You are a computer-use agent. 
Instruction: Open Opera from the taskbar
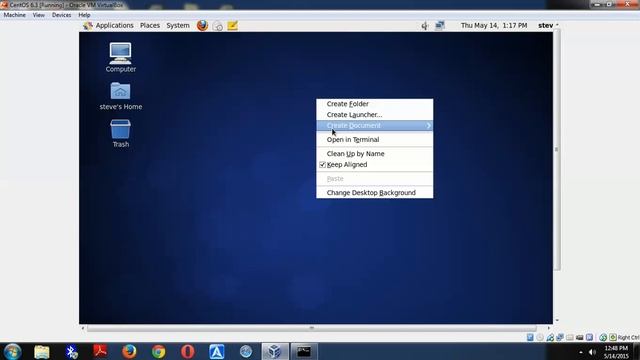click(188, 351)
